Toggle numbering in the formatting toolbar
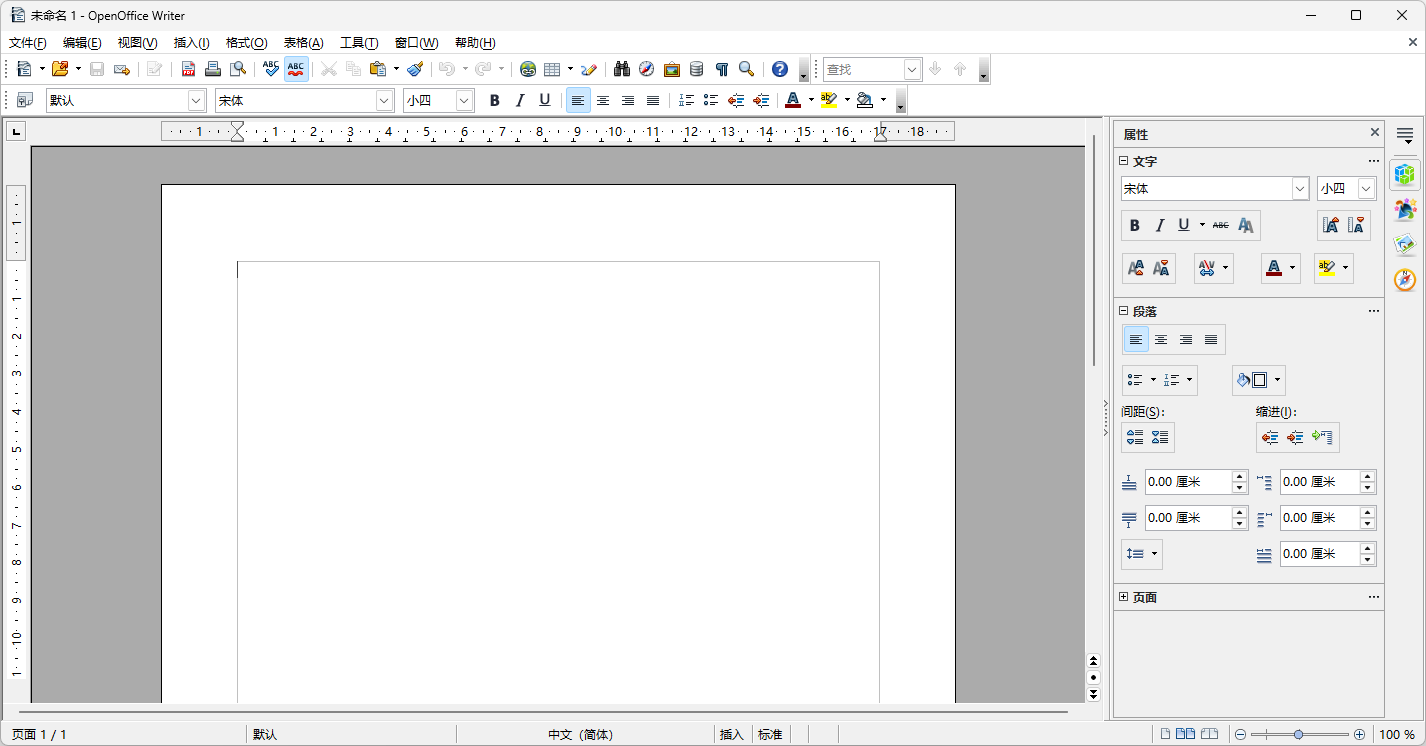The height and width of the screenshot is (746, 1426). click(x=686, y=100)
